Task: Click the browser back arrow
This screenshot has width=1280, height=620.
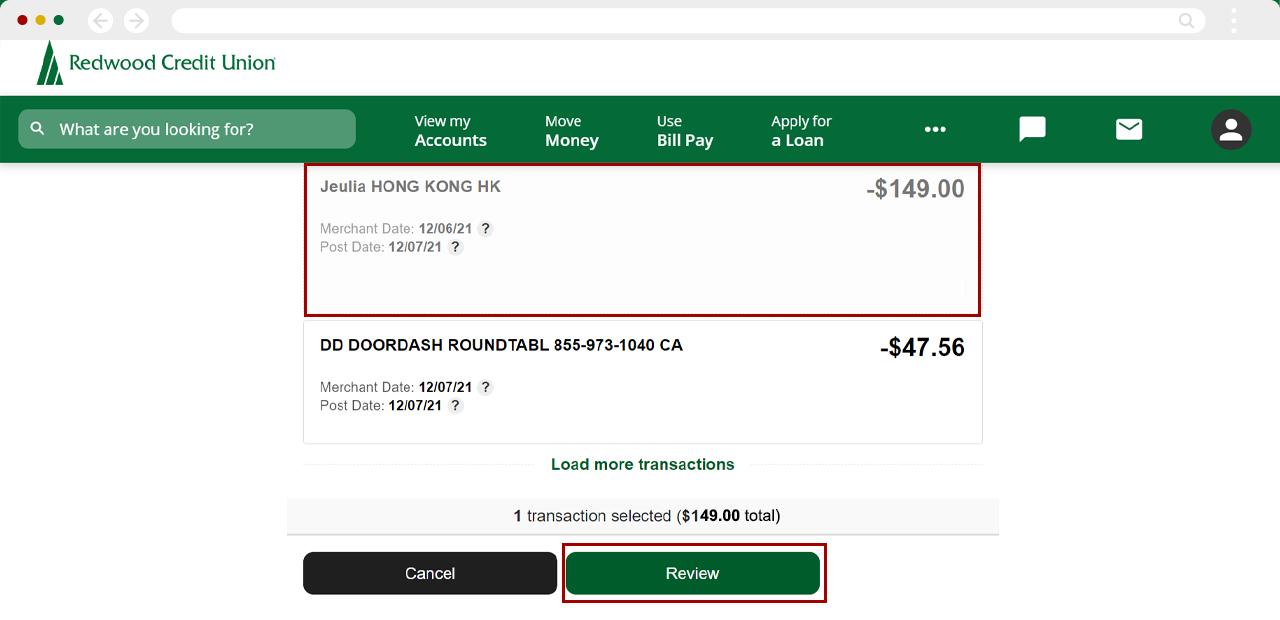Action: tap(101, 20)
